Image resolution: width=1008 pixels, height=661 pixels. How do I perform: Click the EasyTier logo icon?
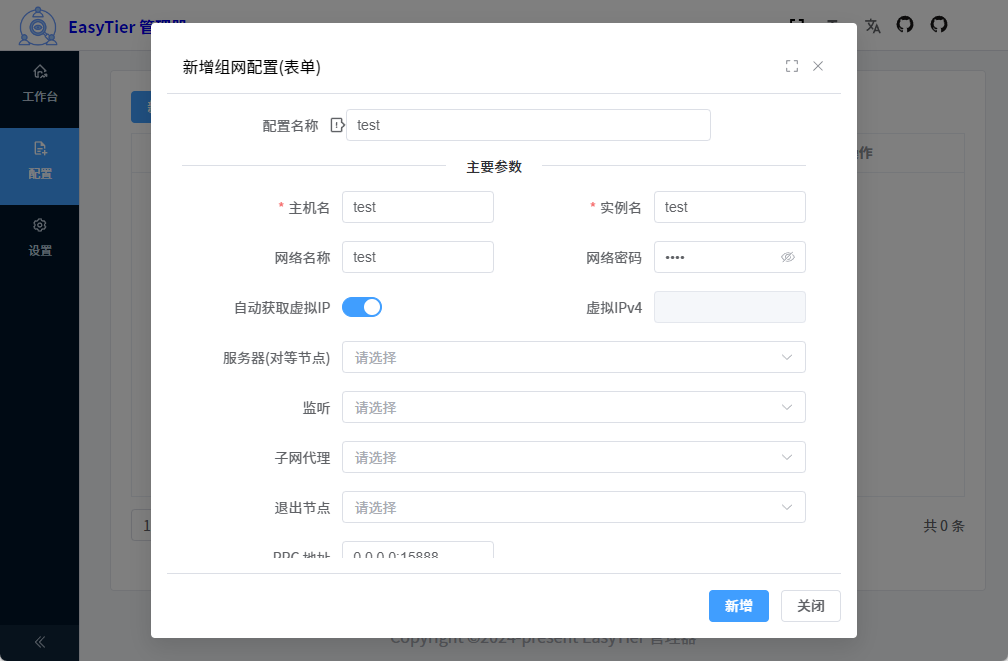point(38,26)
